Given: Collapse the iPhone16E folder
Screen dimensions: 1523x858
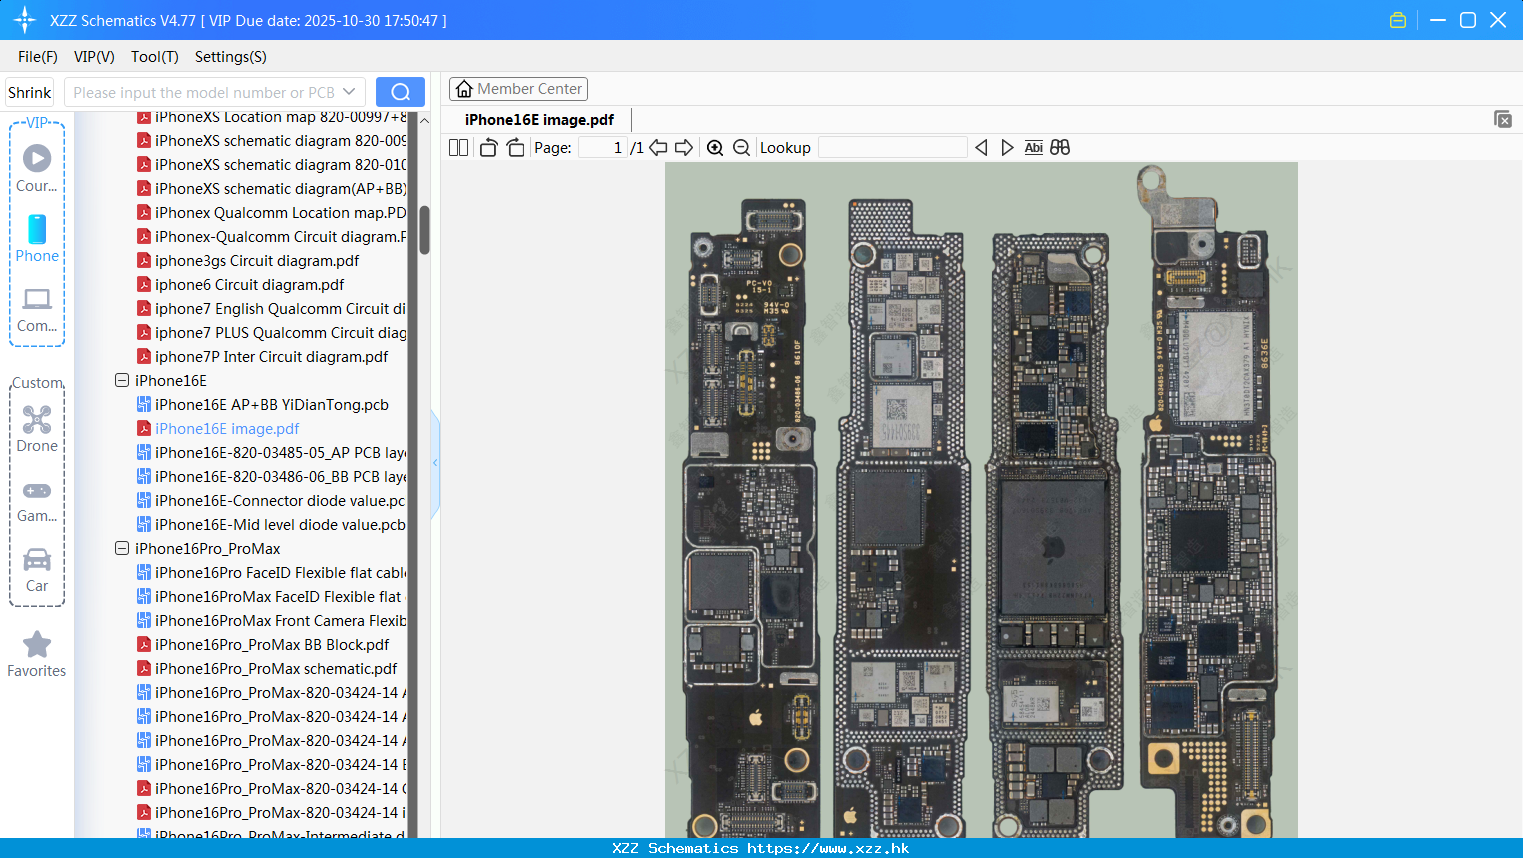Looking at the screenshot, I should (122, 381).
